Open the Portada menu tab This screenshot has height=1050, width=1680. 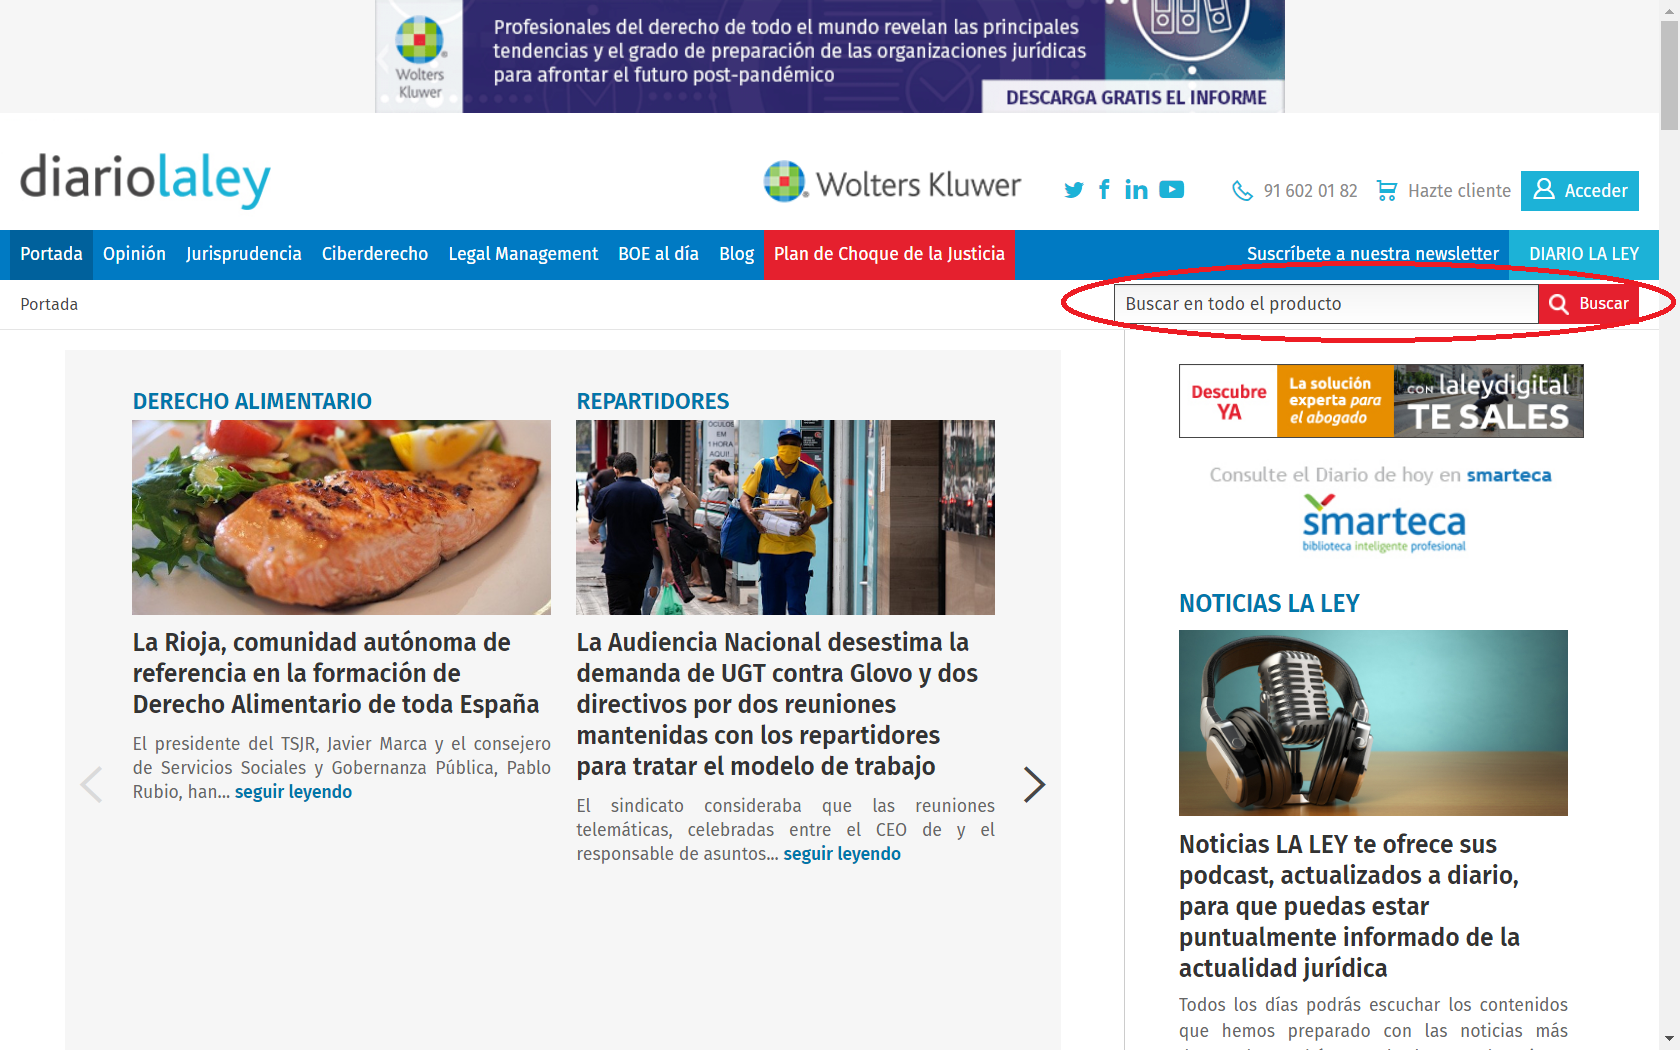point(51,254)
